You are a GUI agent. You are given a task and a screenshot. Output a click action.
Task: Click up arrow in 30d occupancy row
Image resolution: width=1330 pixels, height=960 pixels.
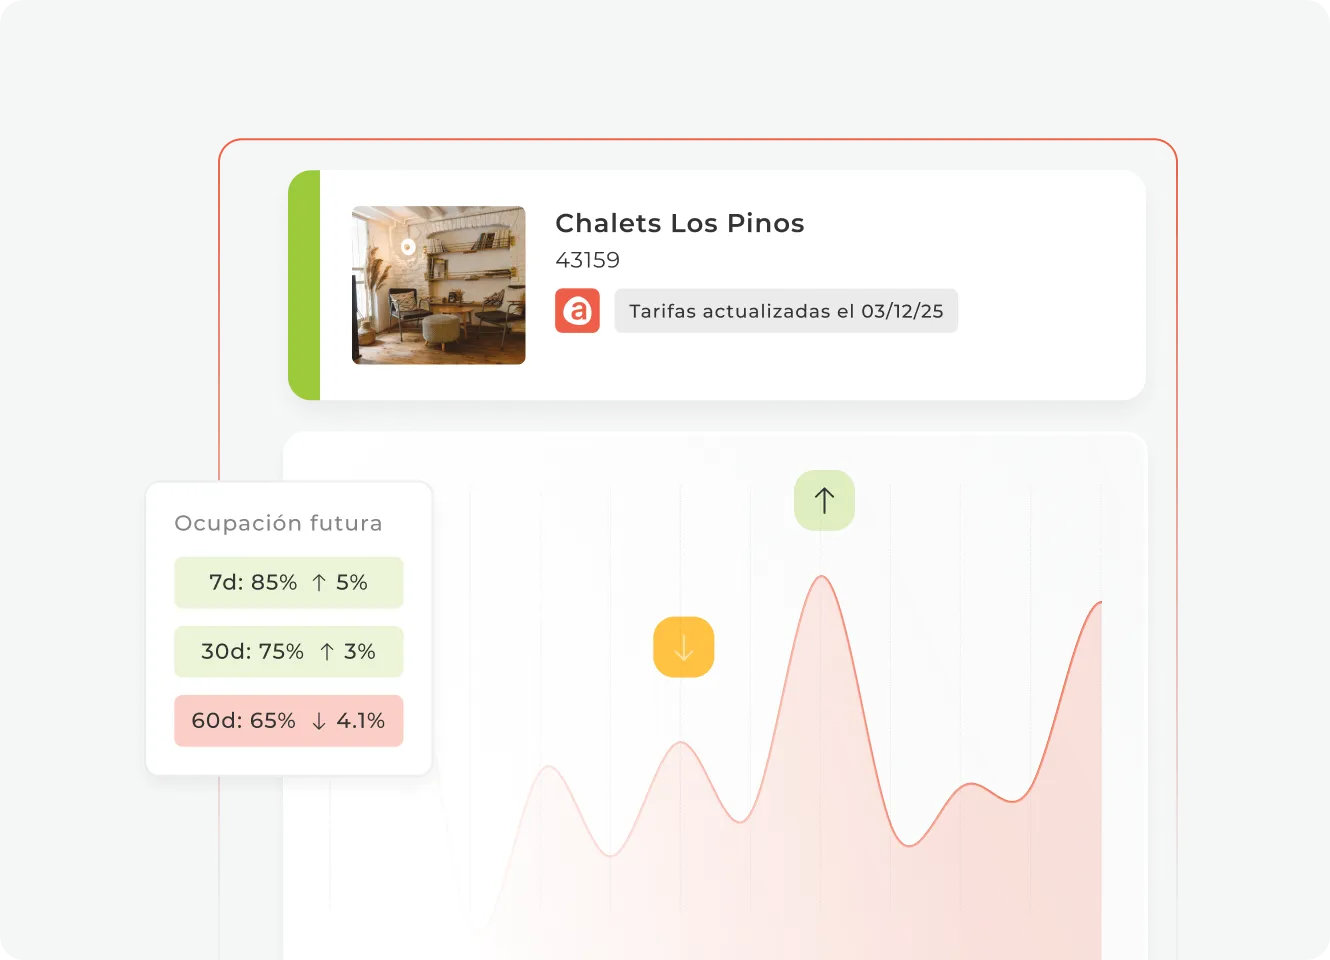pos(327,652)
